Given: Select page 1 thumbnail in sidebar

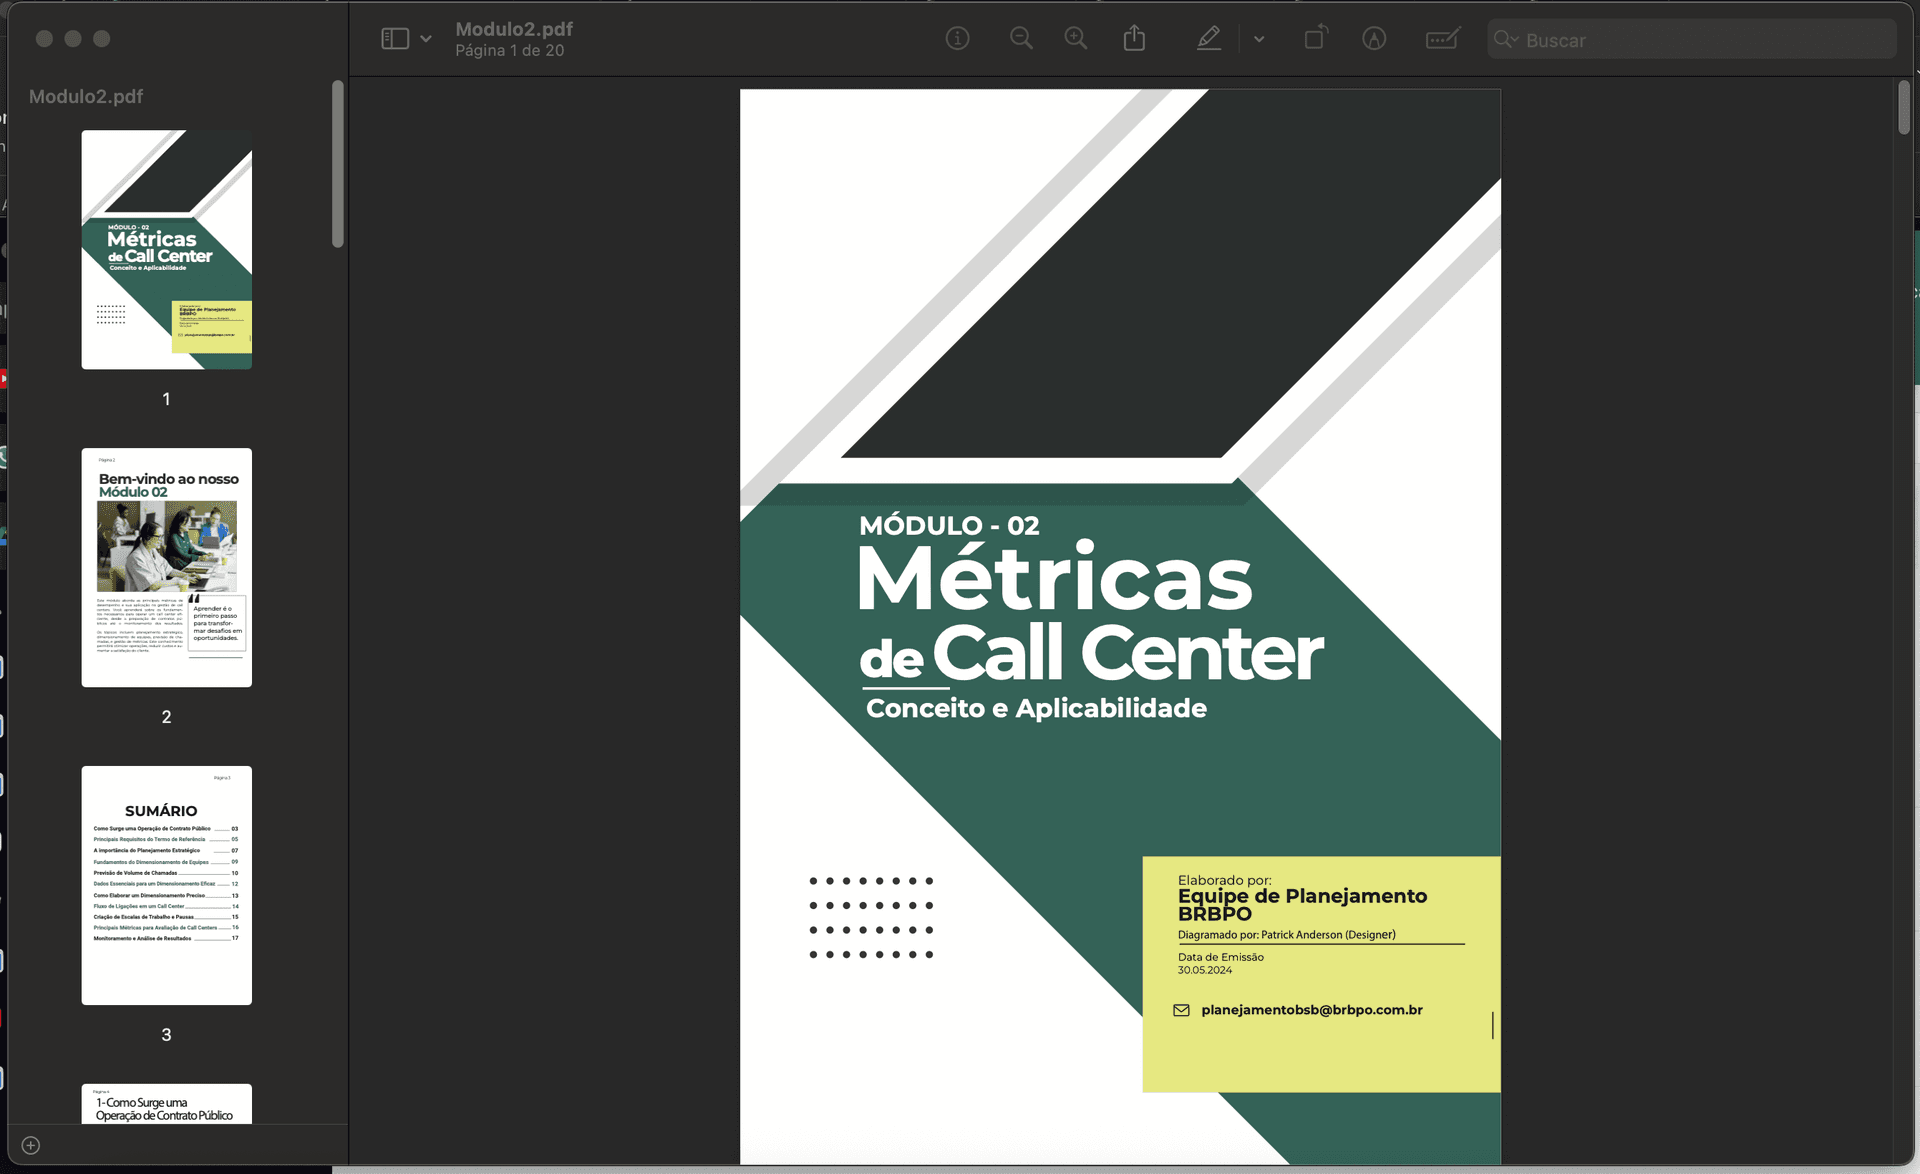Looking at the screenshot, I should click(166, 249).
